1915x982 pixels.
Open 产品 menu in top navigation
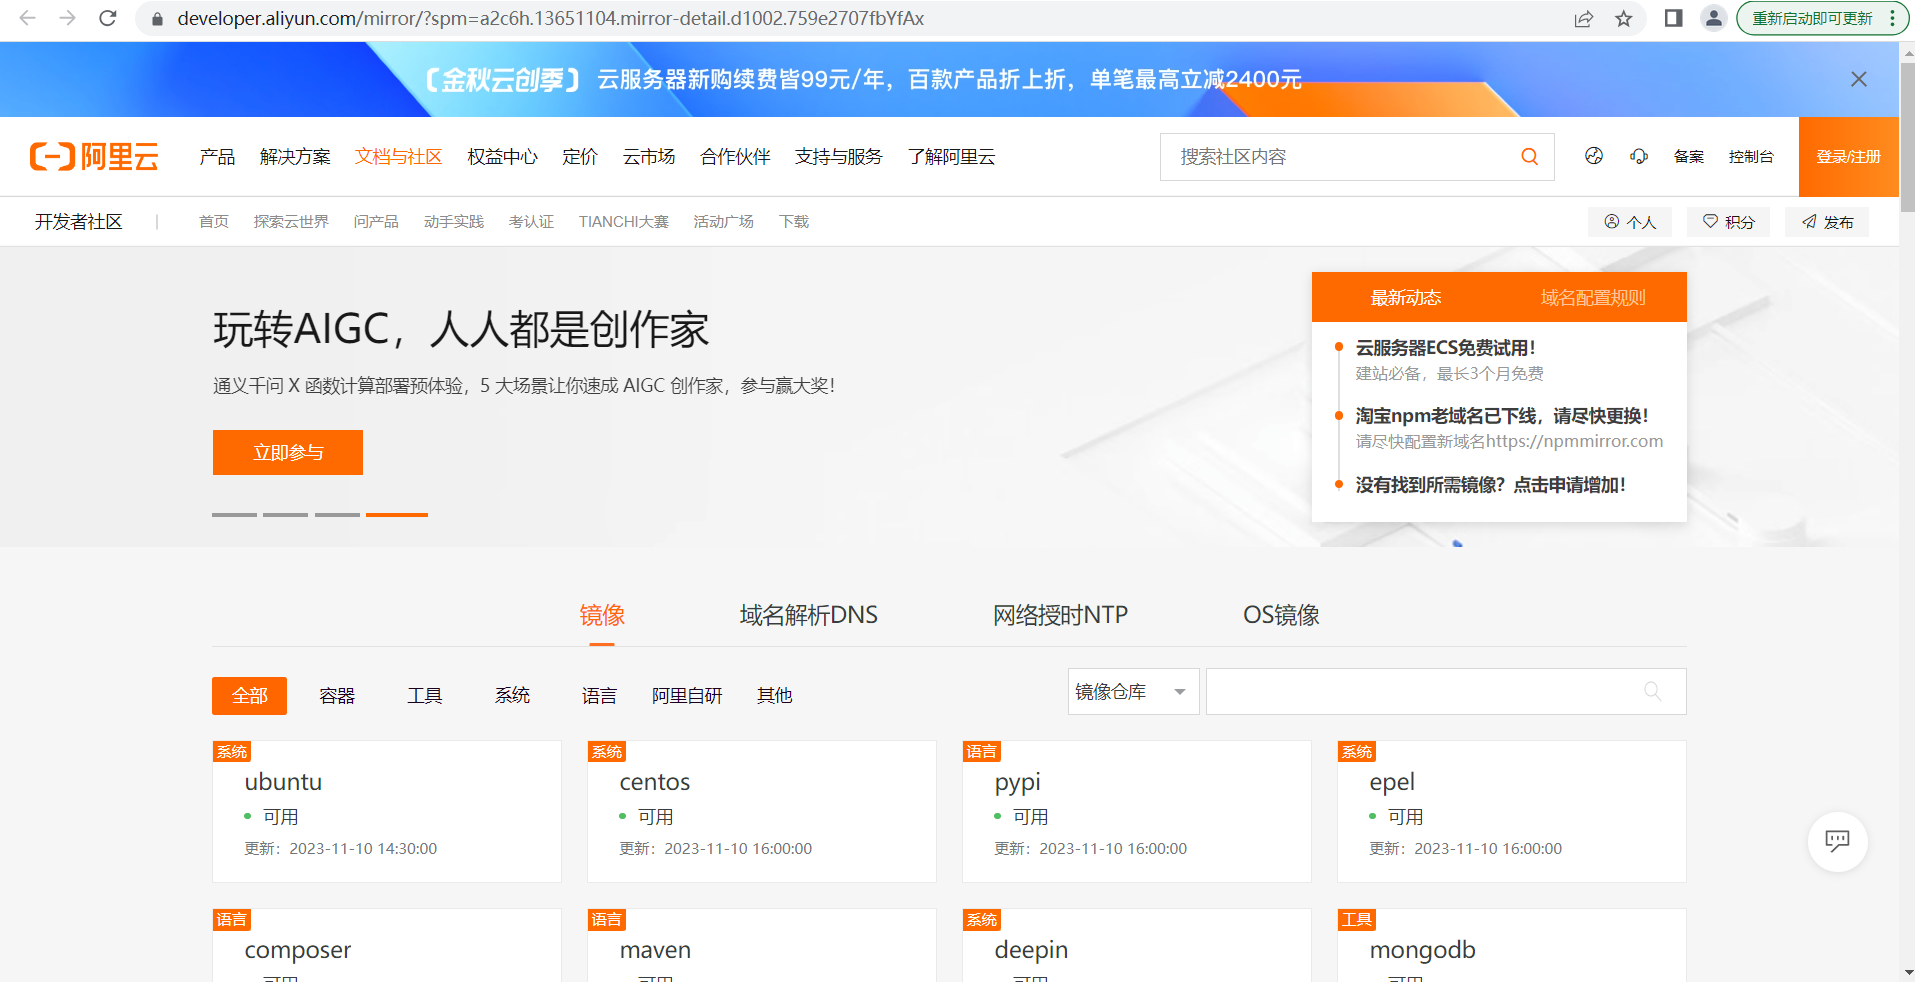tap(217, 157)
